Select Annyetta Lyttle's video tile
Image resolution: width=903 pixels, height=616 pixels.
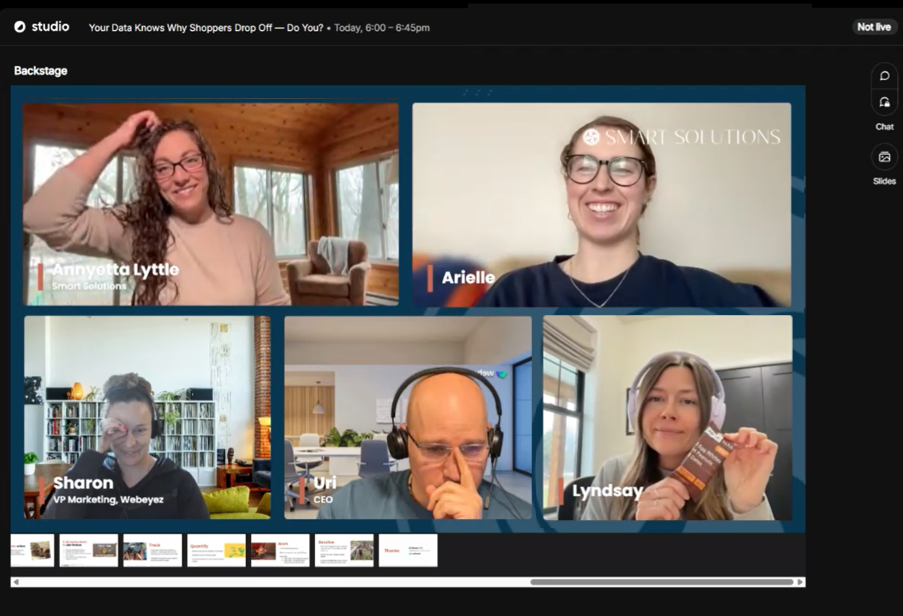point(211,204)
